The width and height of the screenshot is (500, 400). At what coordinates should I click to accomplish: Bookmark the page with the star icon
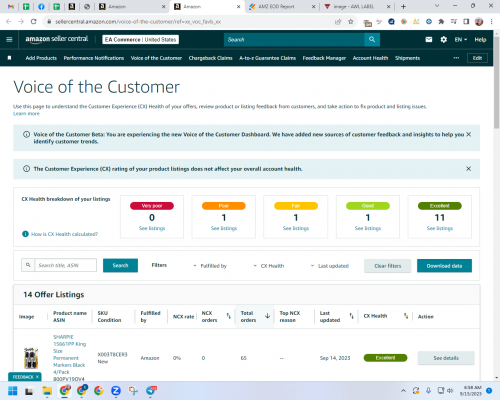351,22
